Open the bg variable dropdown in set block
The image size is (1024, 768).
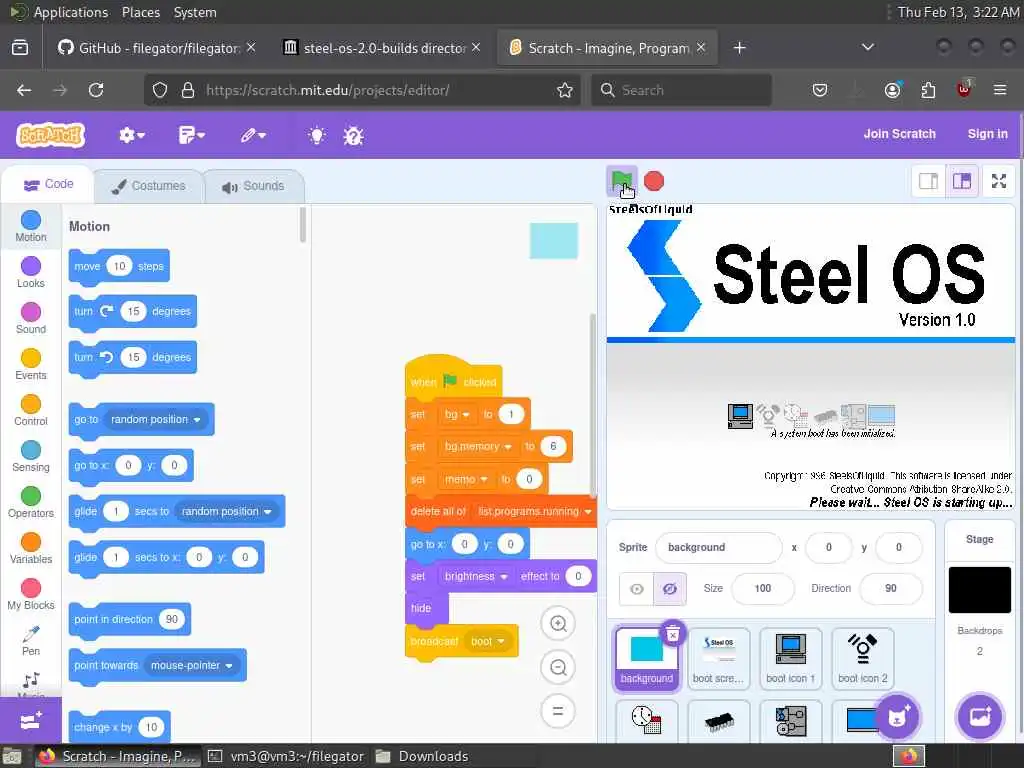(456, 415)
